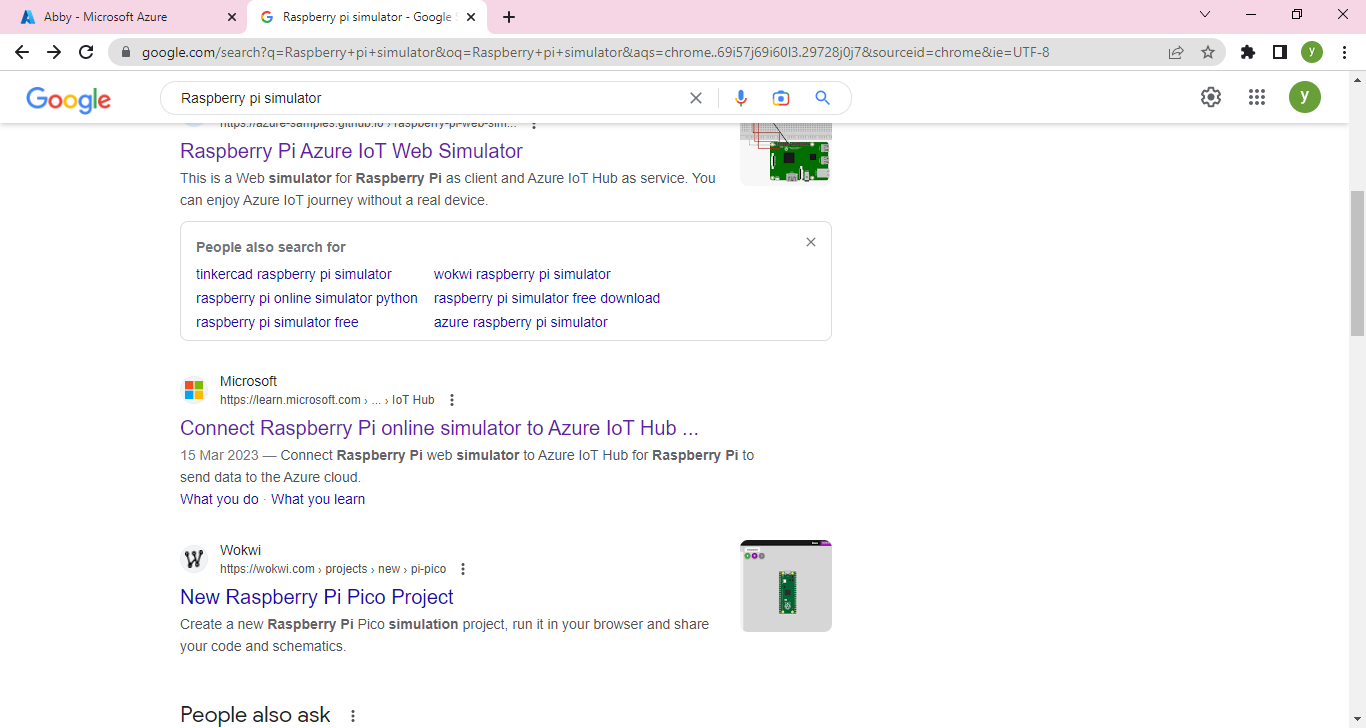This screenshot has width=1366, height=728.
Task: Click the People also ask heading
Action: pyautogui.click(x=255, y=715)
